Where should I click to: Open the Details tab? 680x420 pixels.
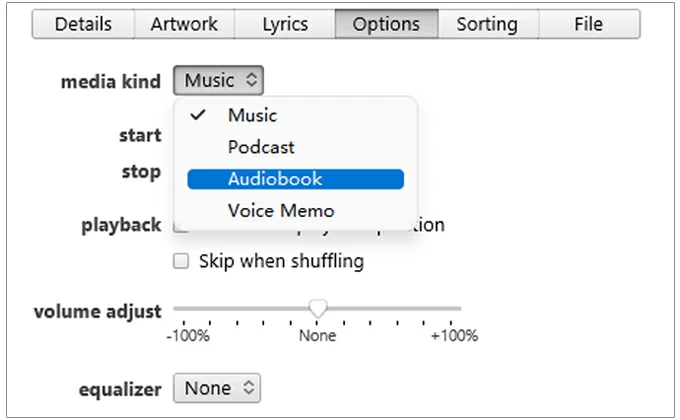click(83, 24)
